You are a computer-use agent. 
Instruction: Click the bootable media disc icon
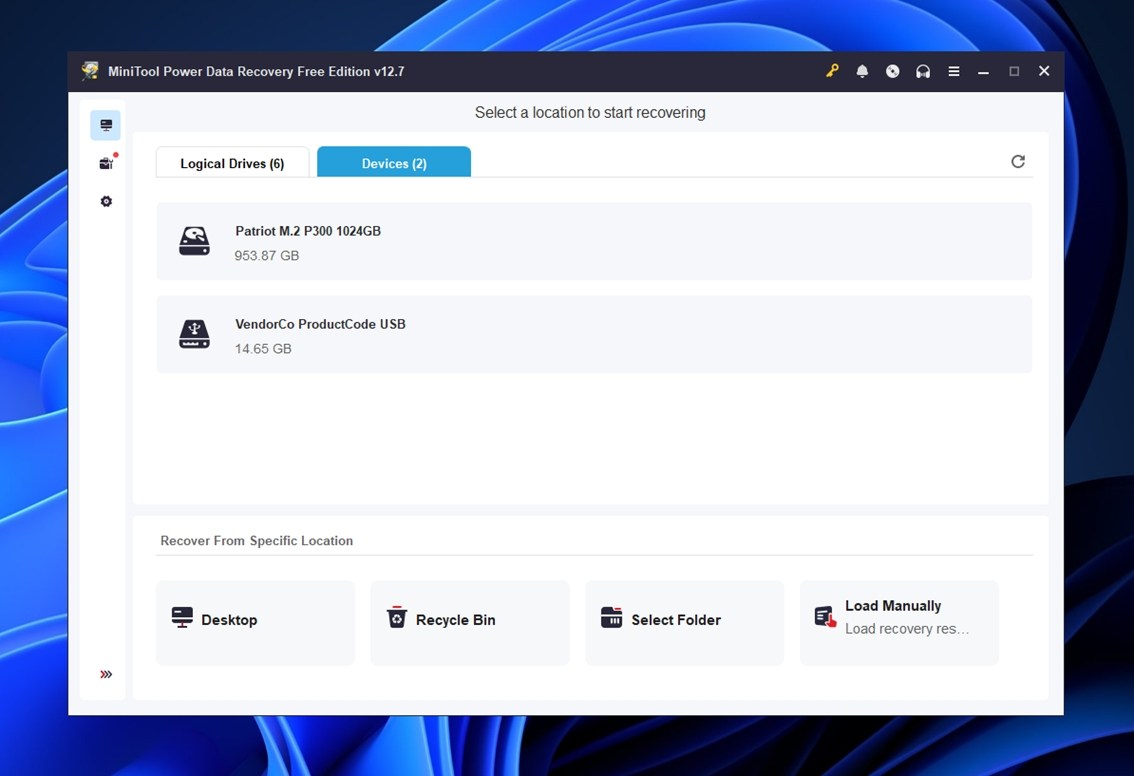(x=893, y=71)
